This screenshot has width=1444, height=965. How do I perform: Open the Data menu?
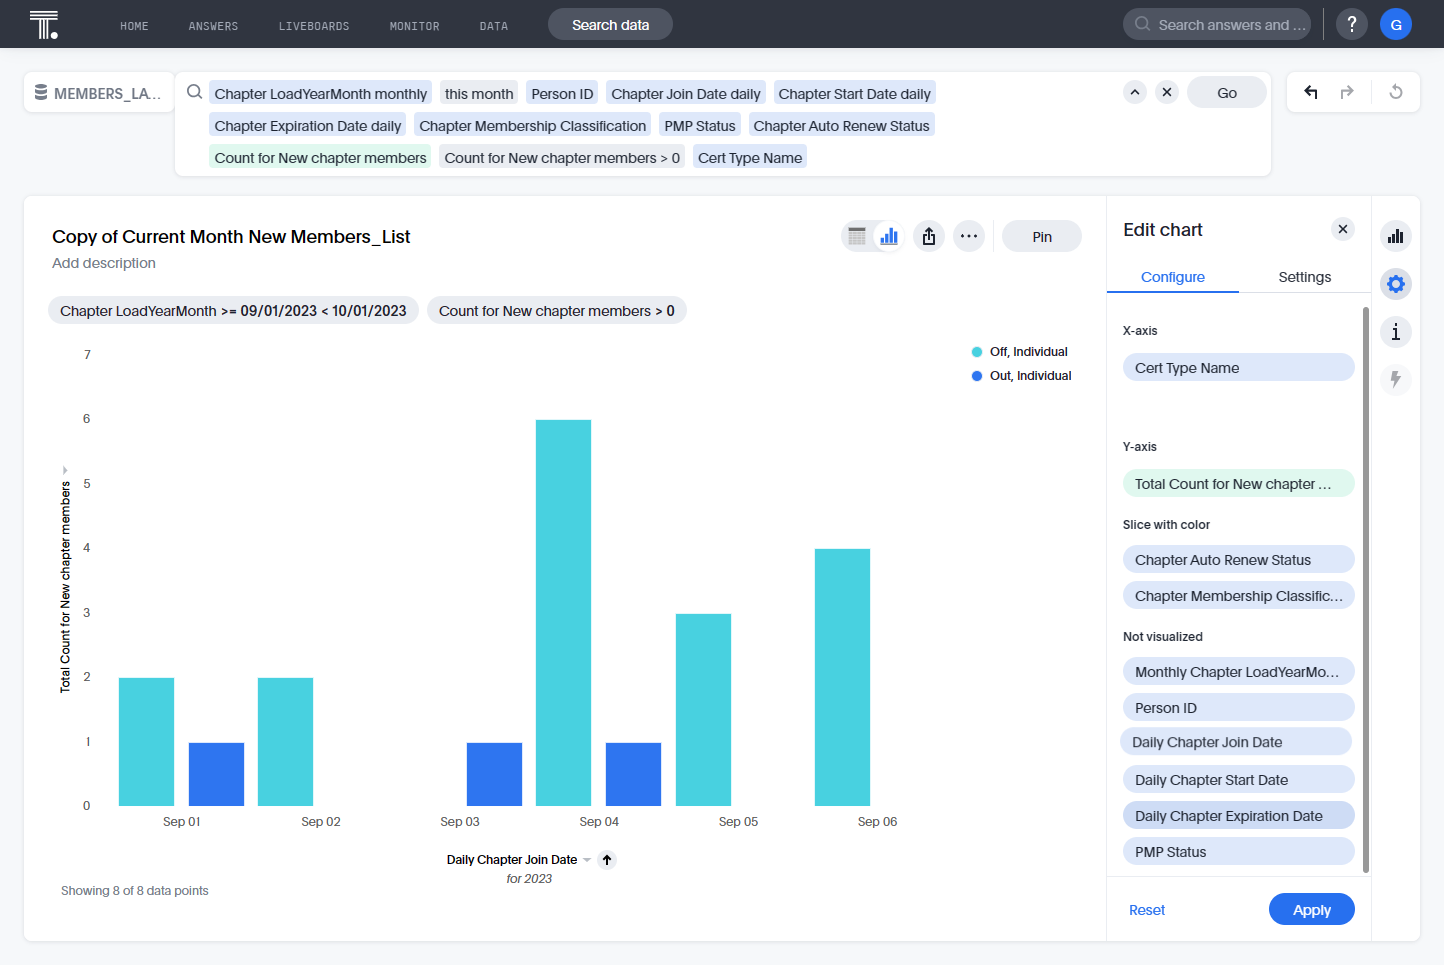click(x=494, y=26)
